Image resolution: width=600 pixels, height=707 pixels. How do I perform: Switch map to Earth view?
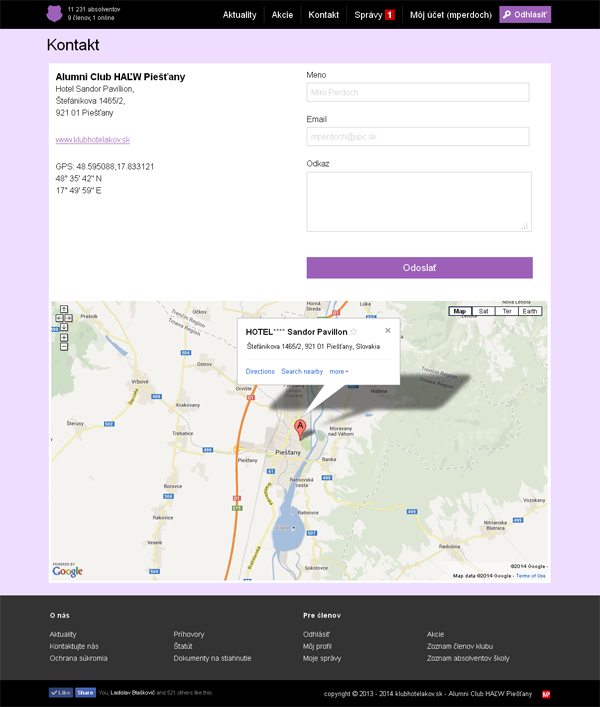click(x=530, y=311)
